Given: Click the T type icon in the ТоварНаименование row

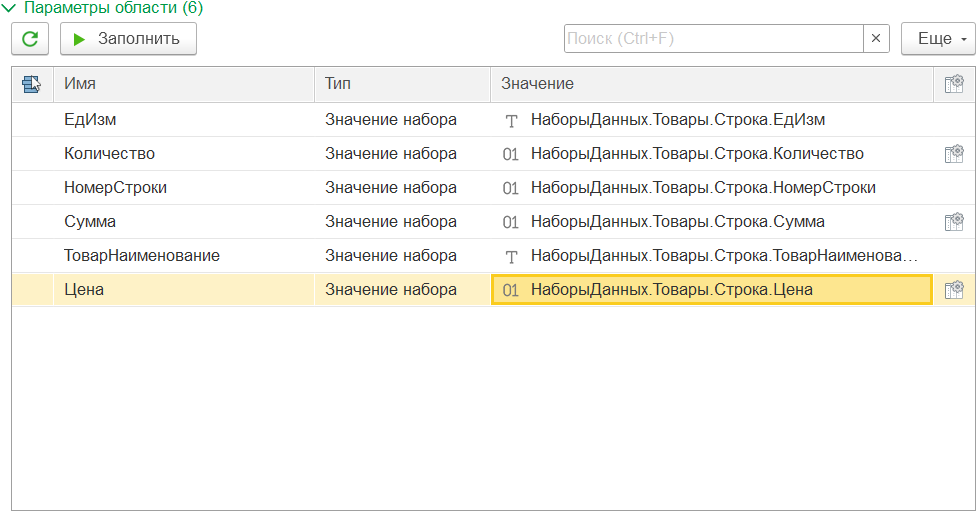Looking at the screenshot, I should (511, 257).
